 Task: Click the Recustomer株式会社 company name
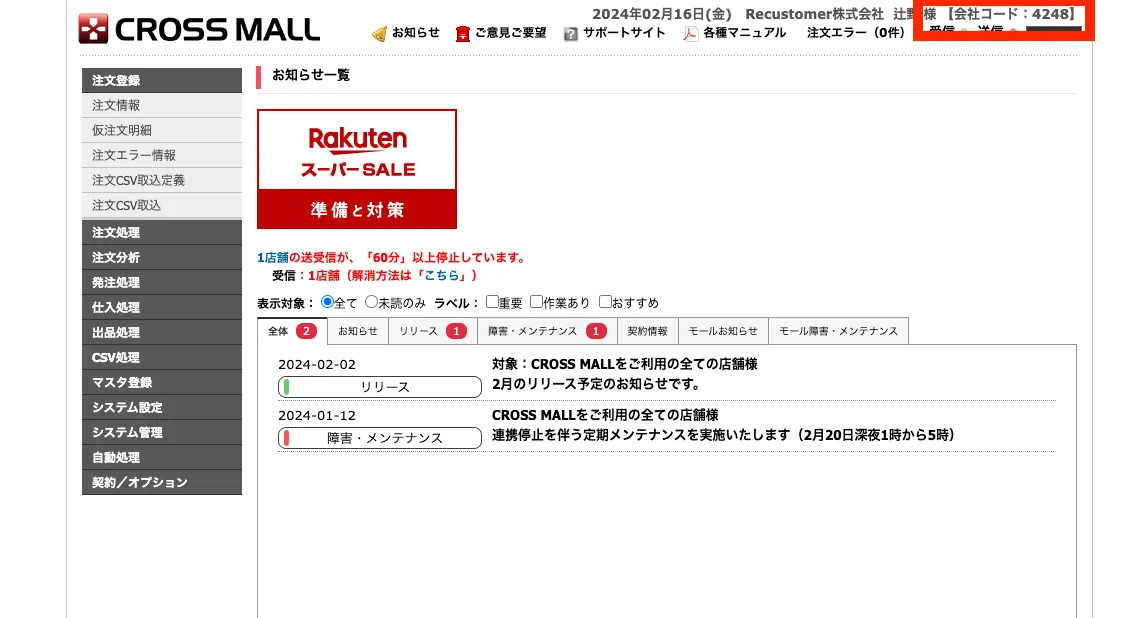(814, 14)
